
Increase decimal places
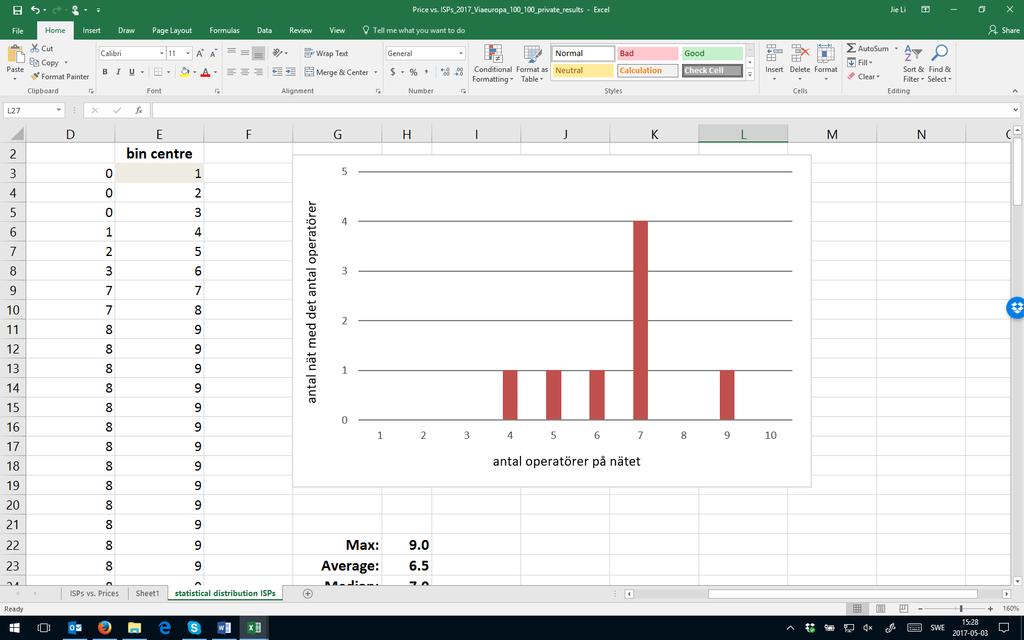pos(445,72)
